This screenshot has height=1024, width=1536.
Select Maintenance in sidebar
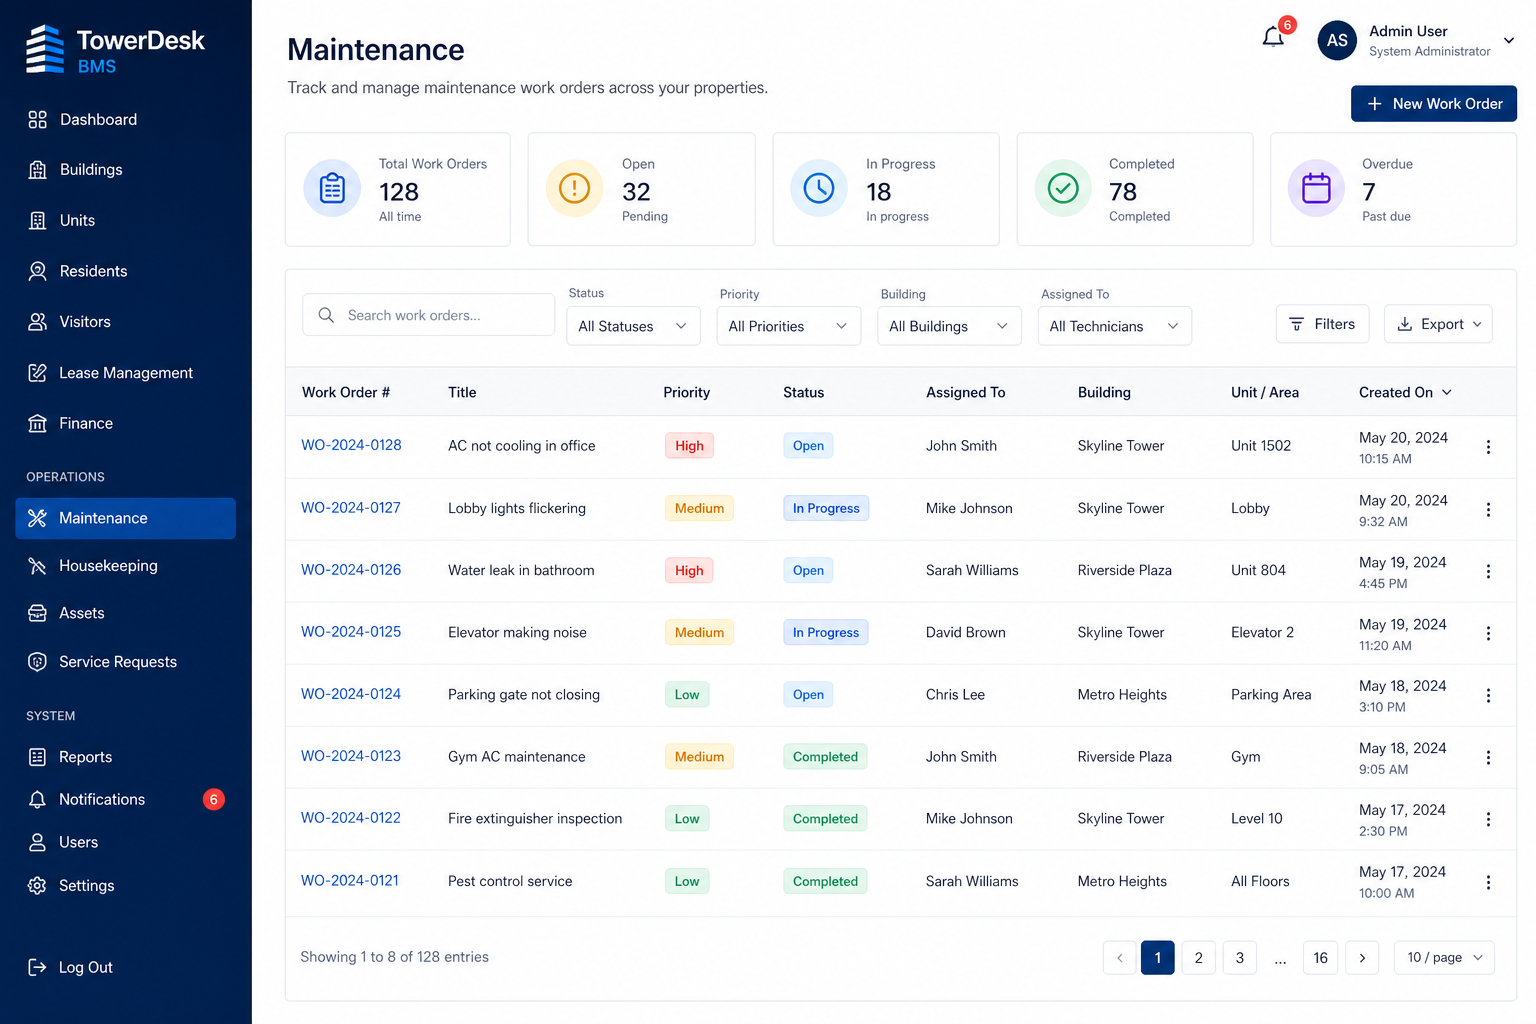pos(126,518)
